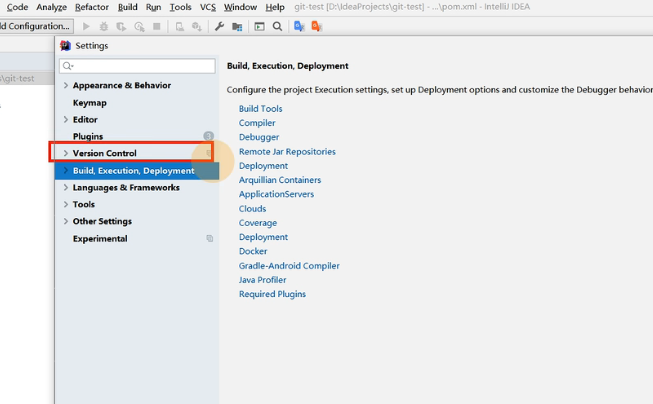Click the settings search input field
This screenshot has width=653, height=404.
pos(137,66)
